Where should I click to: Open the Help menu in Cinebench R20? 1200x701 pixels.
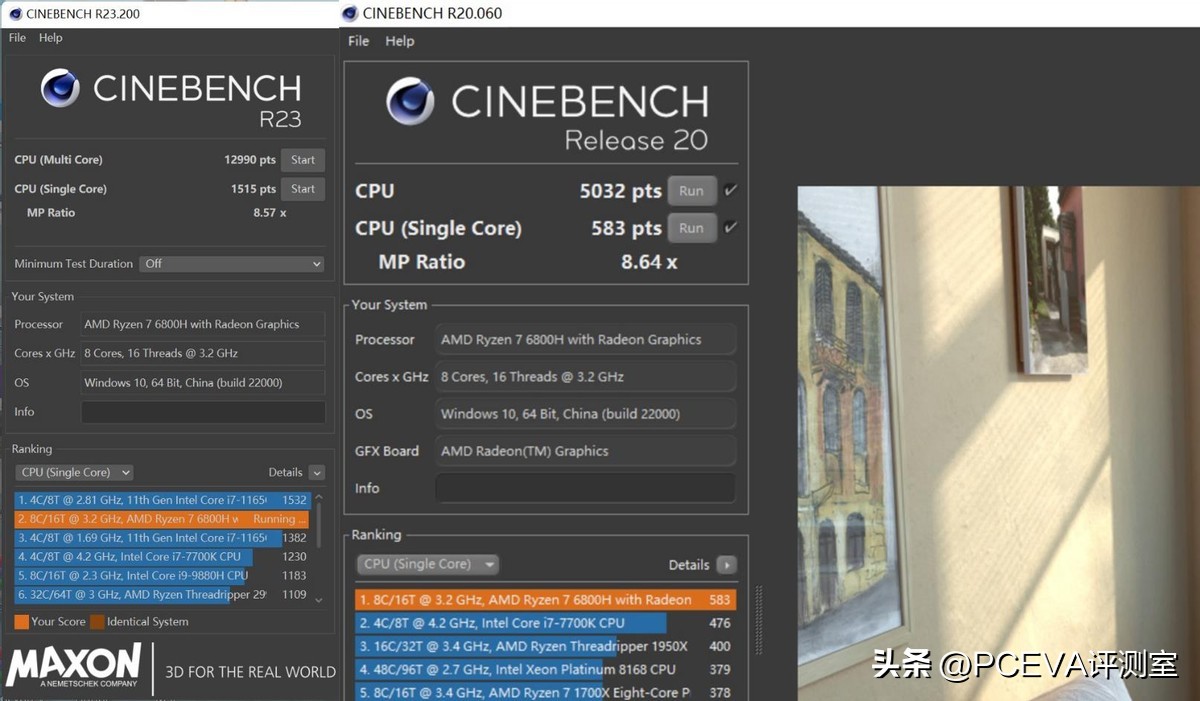click(x=399, y=41)
